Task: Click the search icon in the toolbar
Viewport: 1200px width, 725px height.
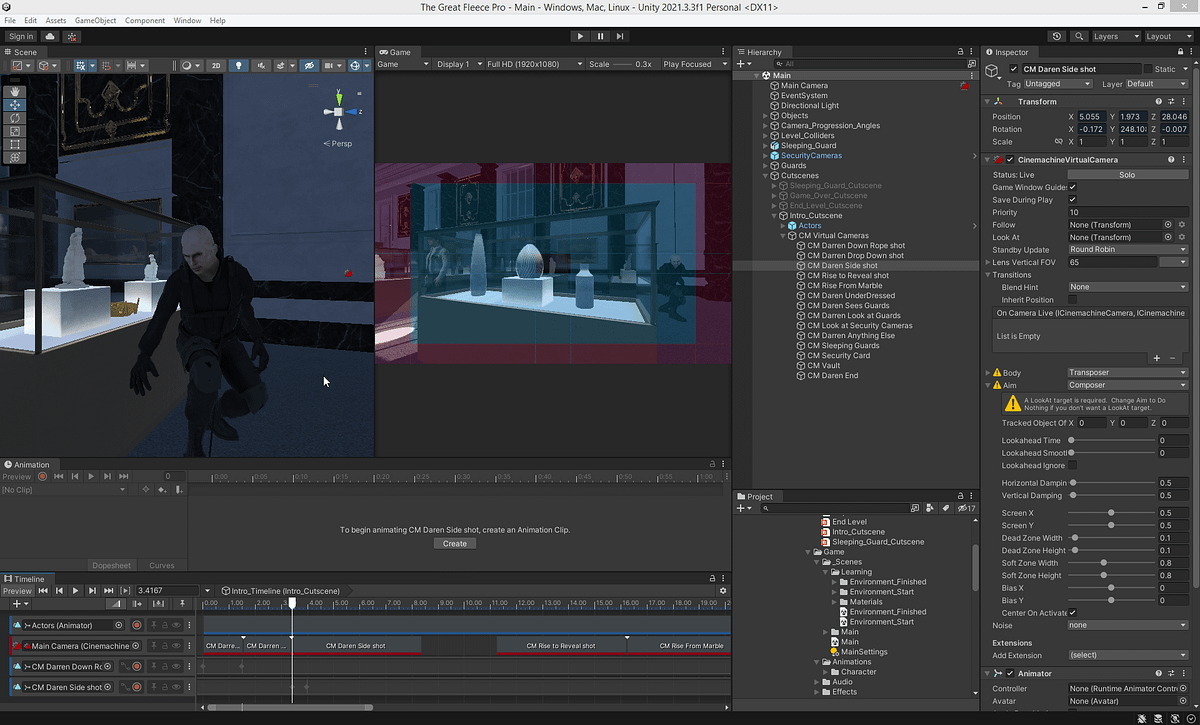Action: click(1079, 35)
